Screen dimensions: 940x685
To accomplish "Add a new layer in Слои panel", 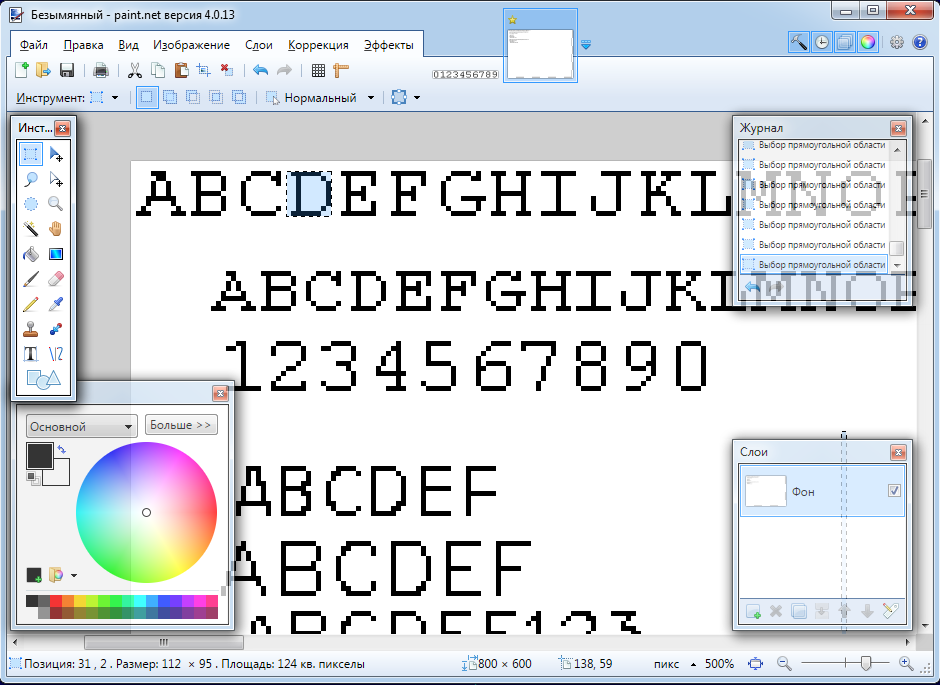I will click(x=753, y=611).
